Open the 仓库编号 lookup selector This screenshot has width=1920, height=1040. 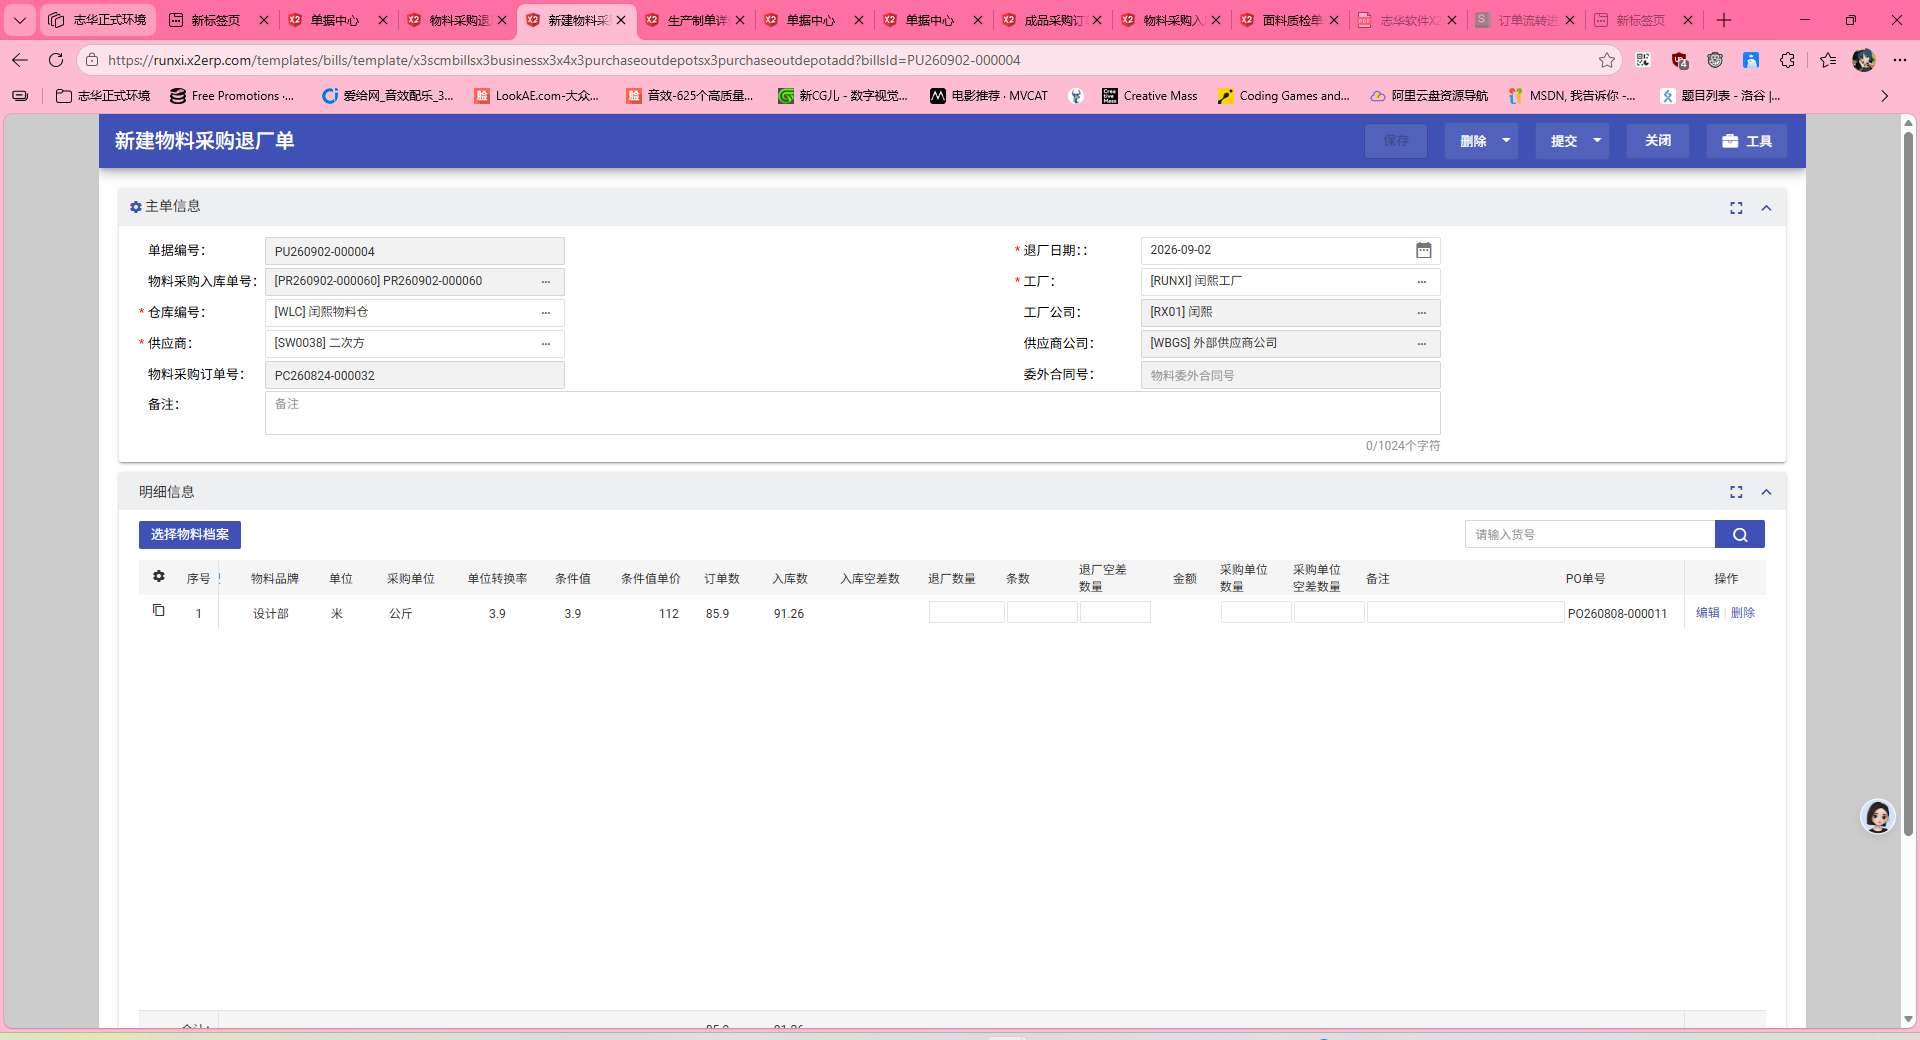pos(546,313)
